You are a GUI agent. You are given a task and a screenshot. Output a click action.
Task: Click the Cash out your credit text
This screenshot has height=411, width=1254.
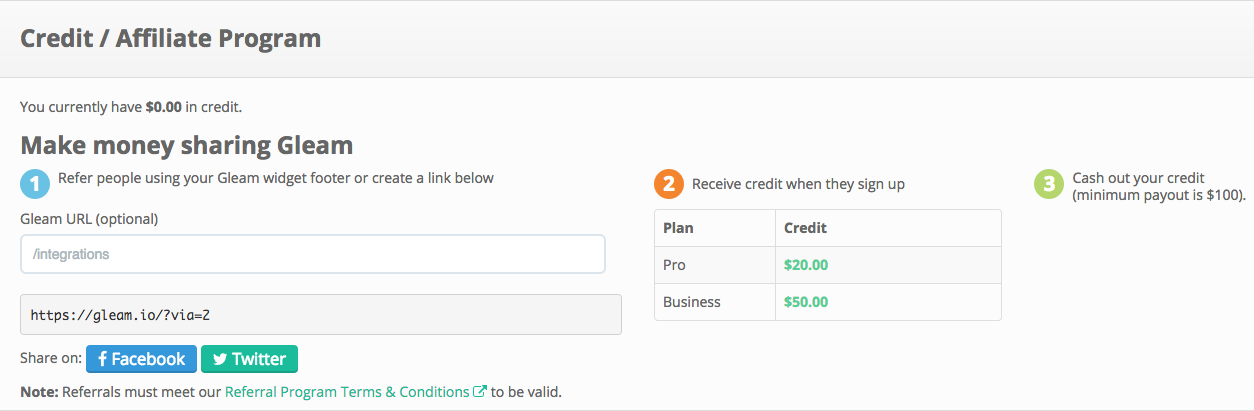(1138, 178)
